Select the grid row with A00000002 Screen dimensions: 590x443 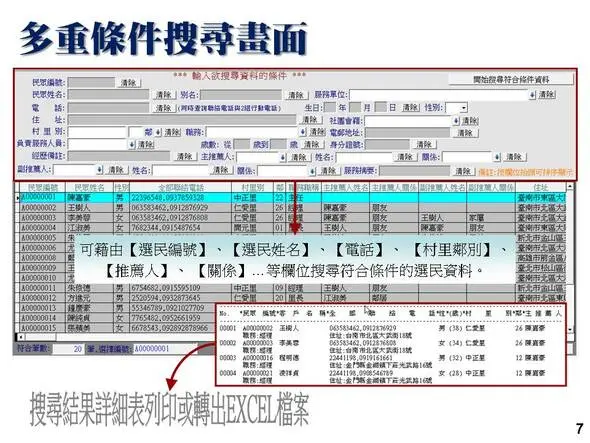click(x=292, y=207)
